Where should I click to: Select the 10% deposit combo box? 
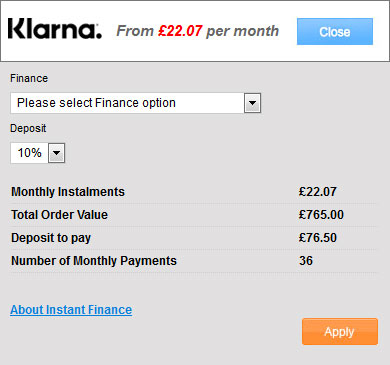pyautogui.click(x=38, y=153)
